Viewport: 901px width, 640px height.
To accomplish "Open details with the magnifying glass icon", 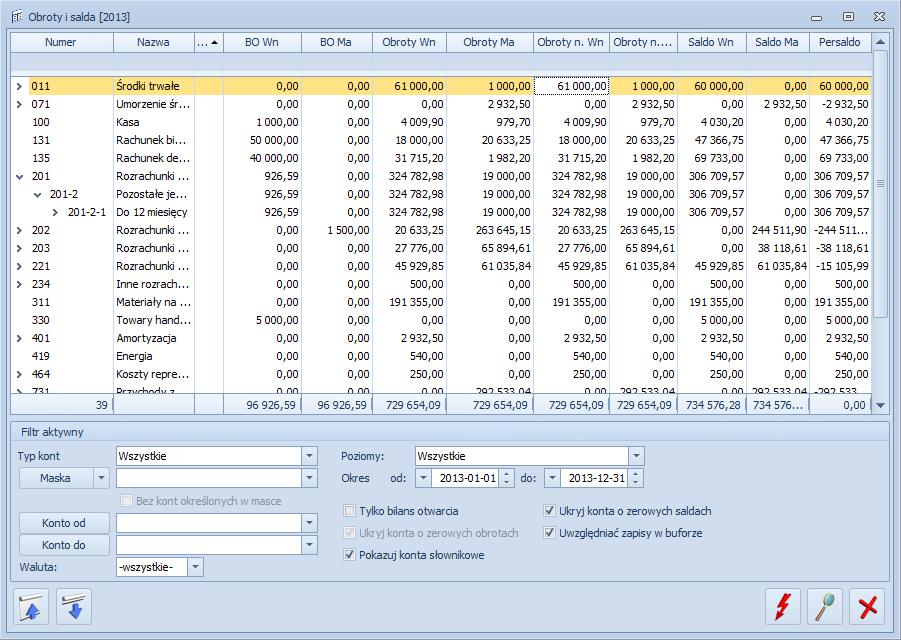I will coord(825,607).
